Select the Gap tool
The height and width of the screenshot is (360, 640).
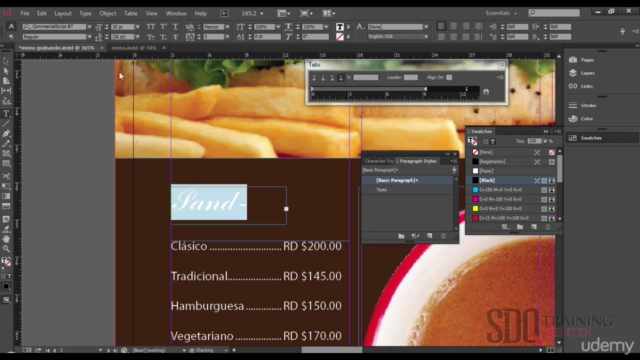pyautogui.click(x=6, y=91)
